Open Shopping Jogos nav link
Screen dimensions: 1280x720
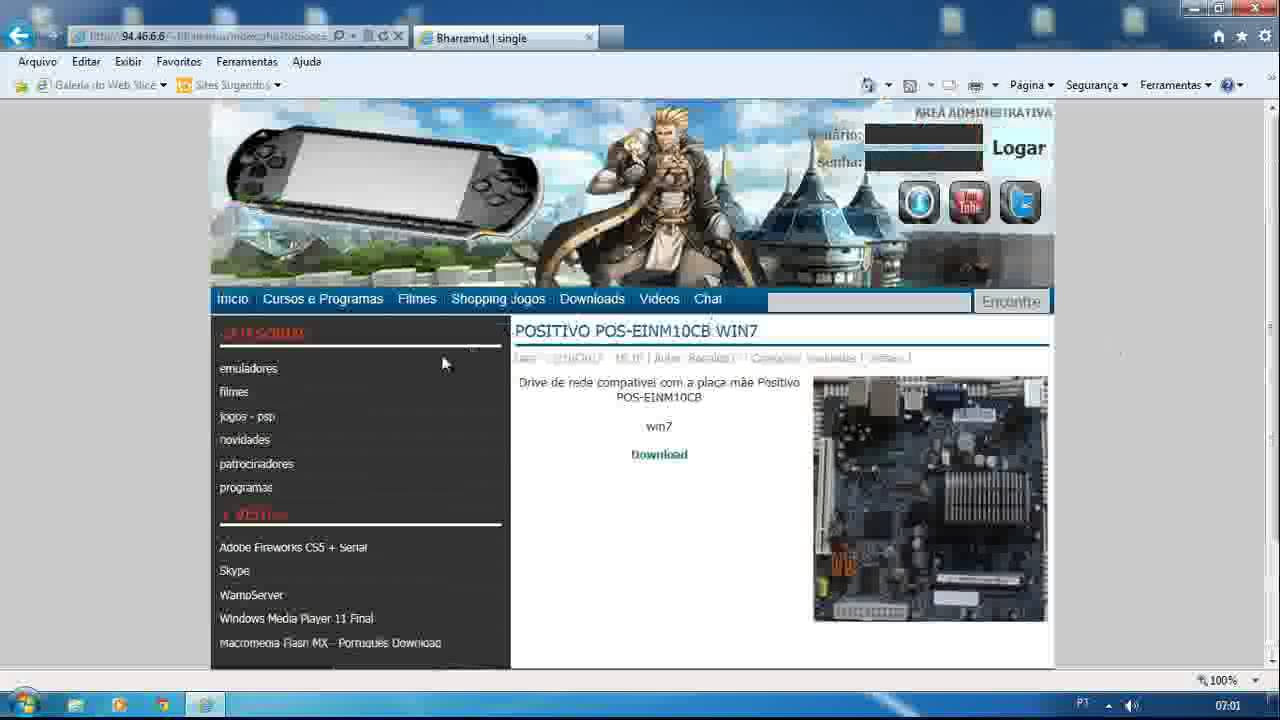[498, 299]
